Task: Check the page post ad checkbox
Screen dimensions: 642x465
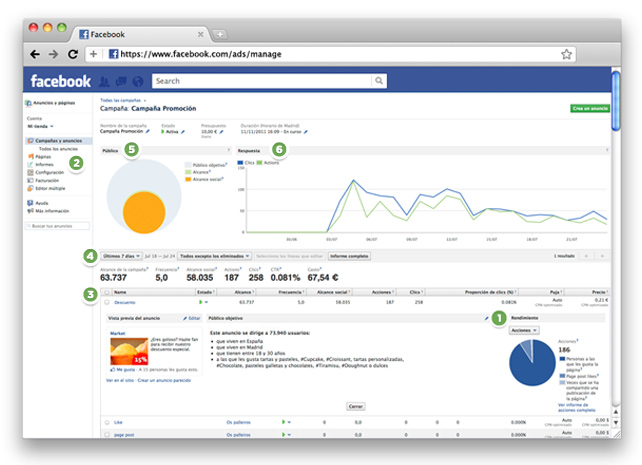Action: [x=107, y=435]
